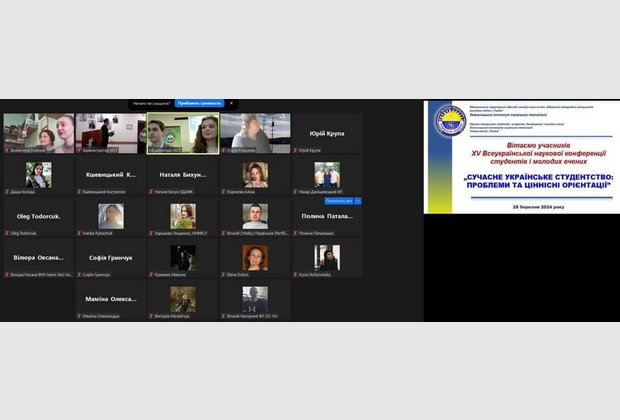620x420 pixels.
Task: Select Юрій Крупа participant tile
Action: 326,134
